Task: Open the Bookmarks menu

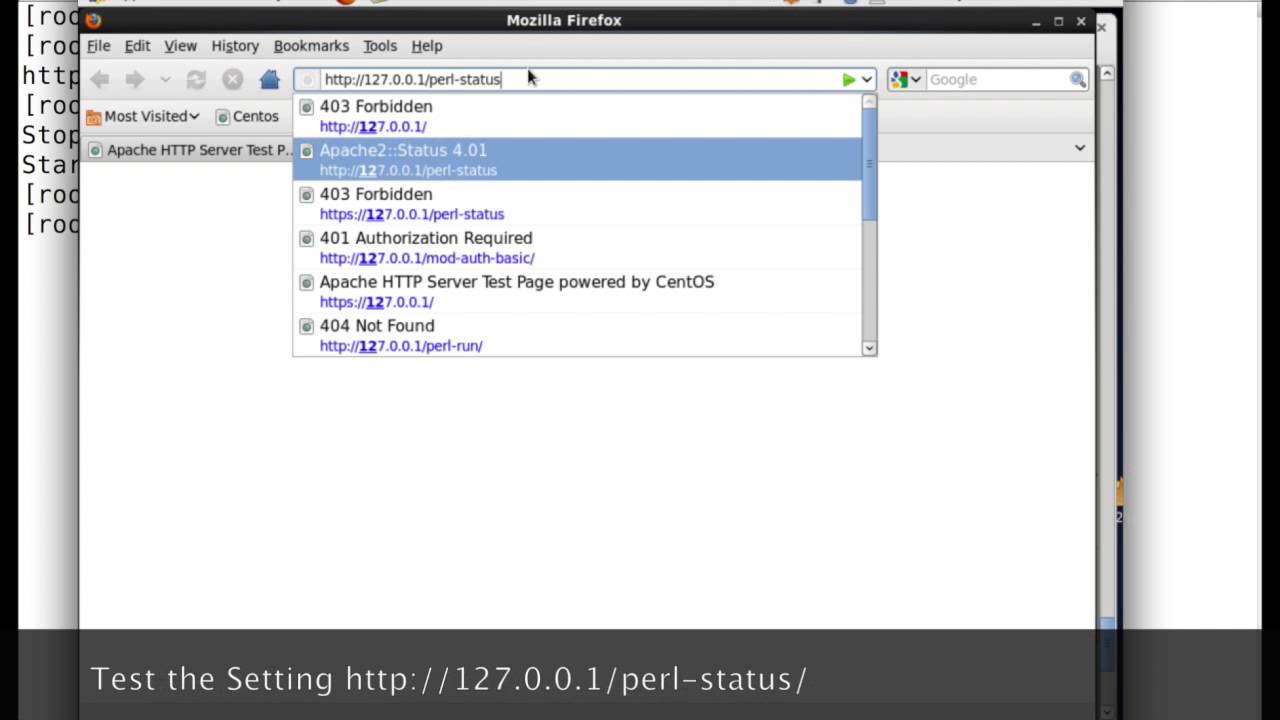Action: [311, 46]
